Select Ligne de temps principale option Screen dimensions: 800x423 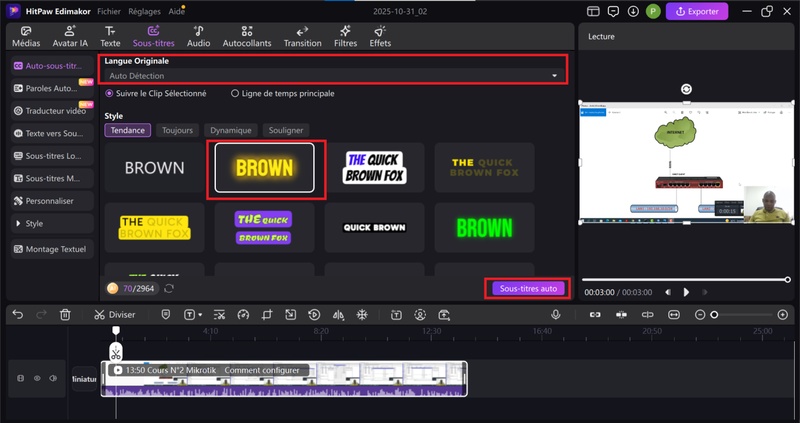pyautogui.click(x=283, y=93)
